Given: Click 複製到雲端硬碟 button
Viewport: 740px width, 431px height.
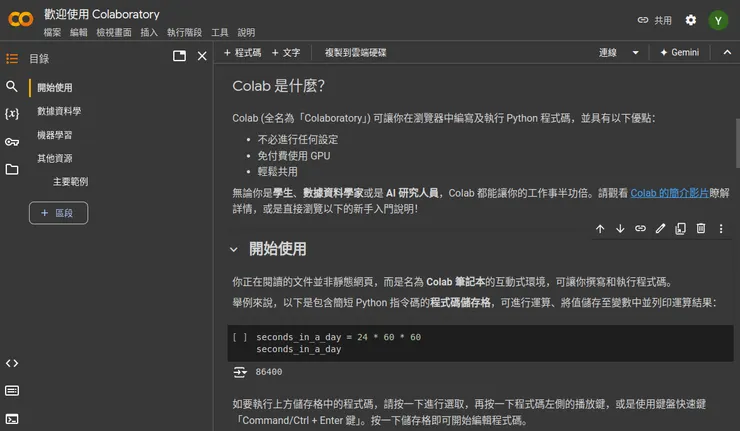Looking at the screenshot, I should [355, 52].
